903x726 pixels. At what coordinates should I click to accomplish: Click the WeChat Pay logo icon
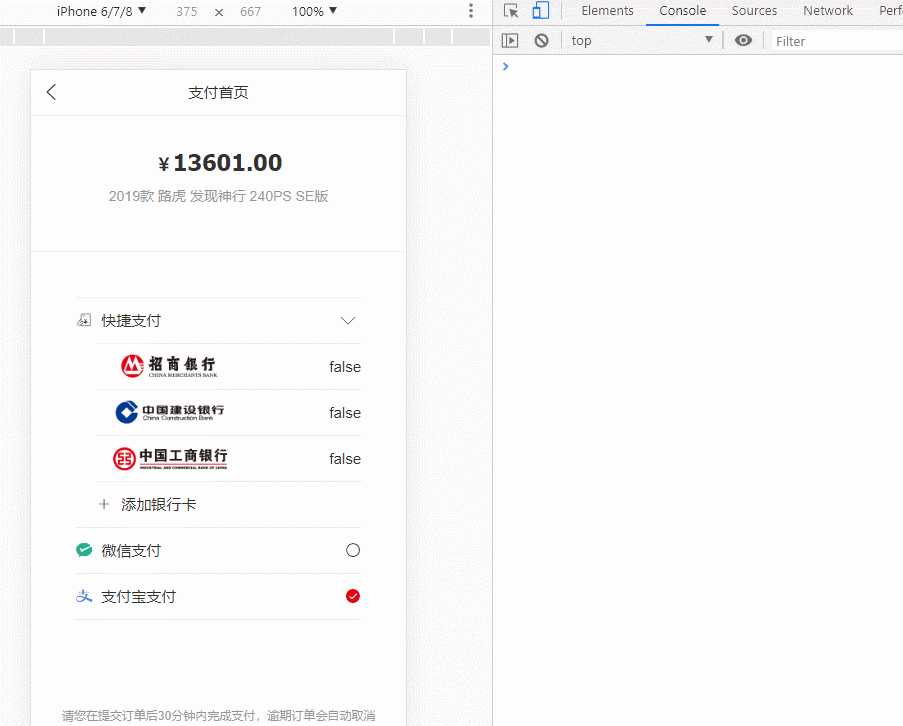tap(84, 550)
